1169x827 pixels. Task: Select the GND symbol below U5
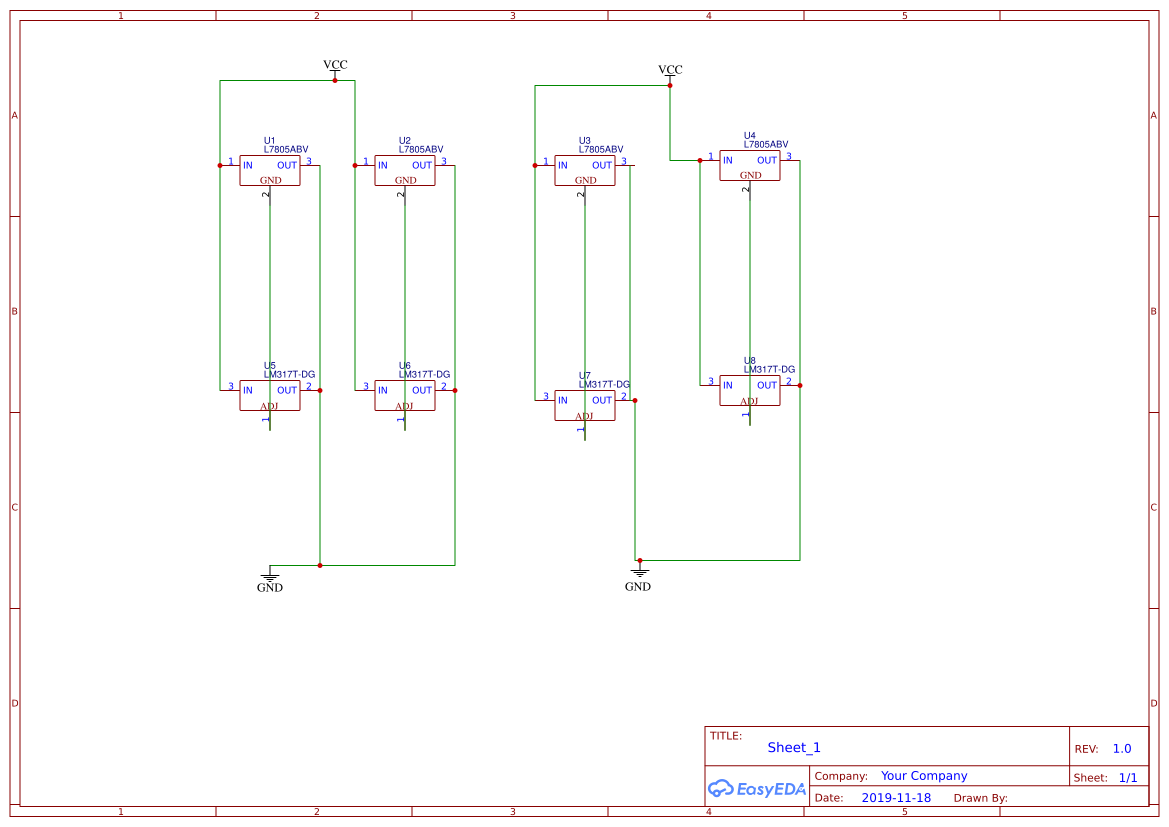(x=270, y=581)
